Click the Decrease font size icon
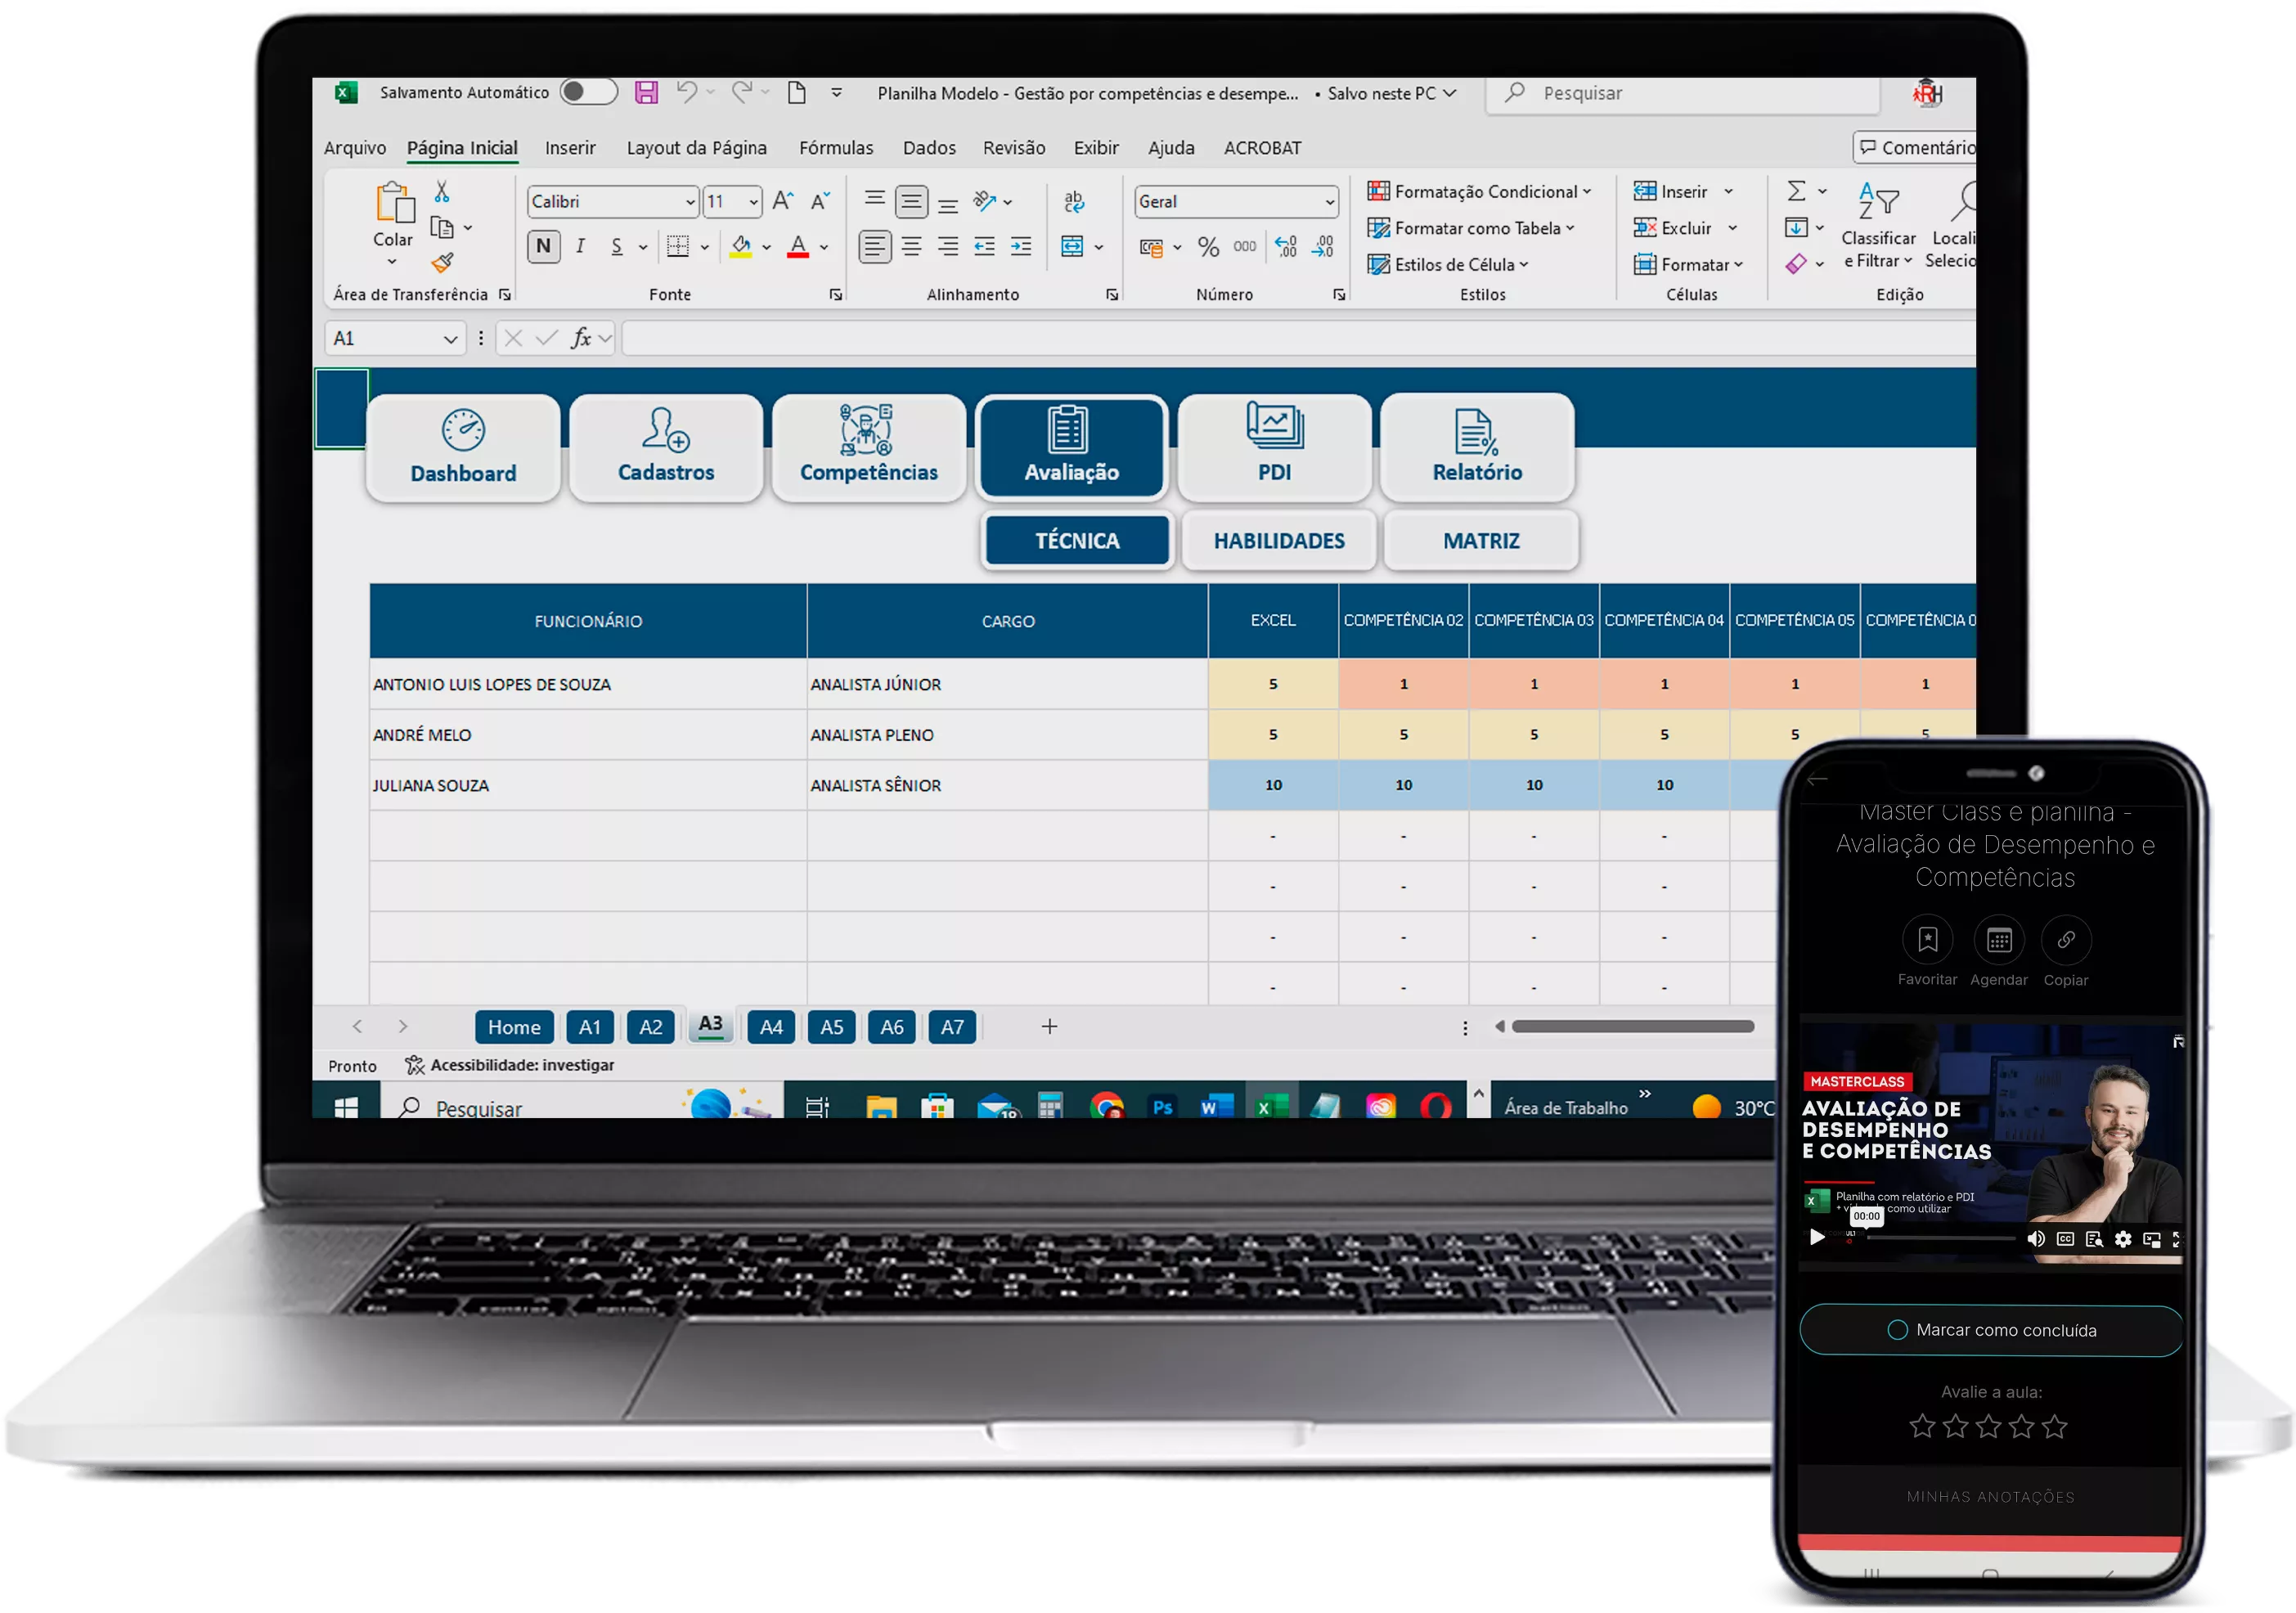This screenshot has height=1613, width=2296. point(820,201)
